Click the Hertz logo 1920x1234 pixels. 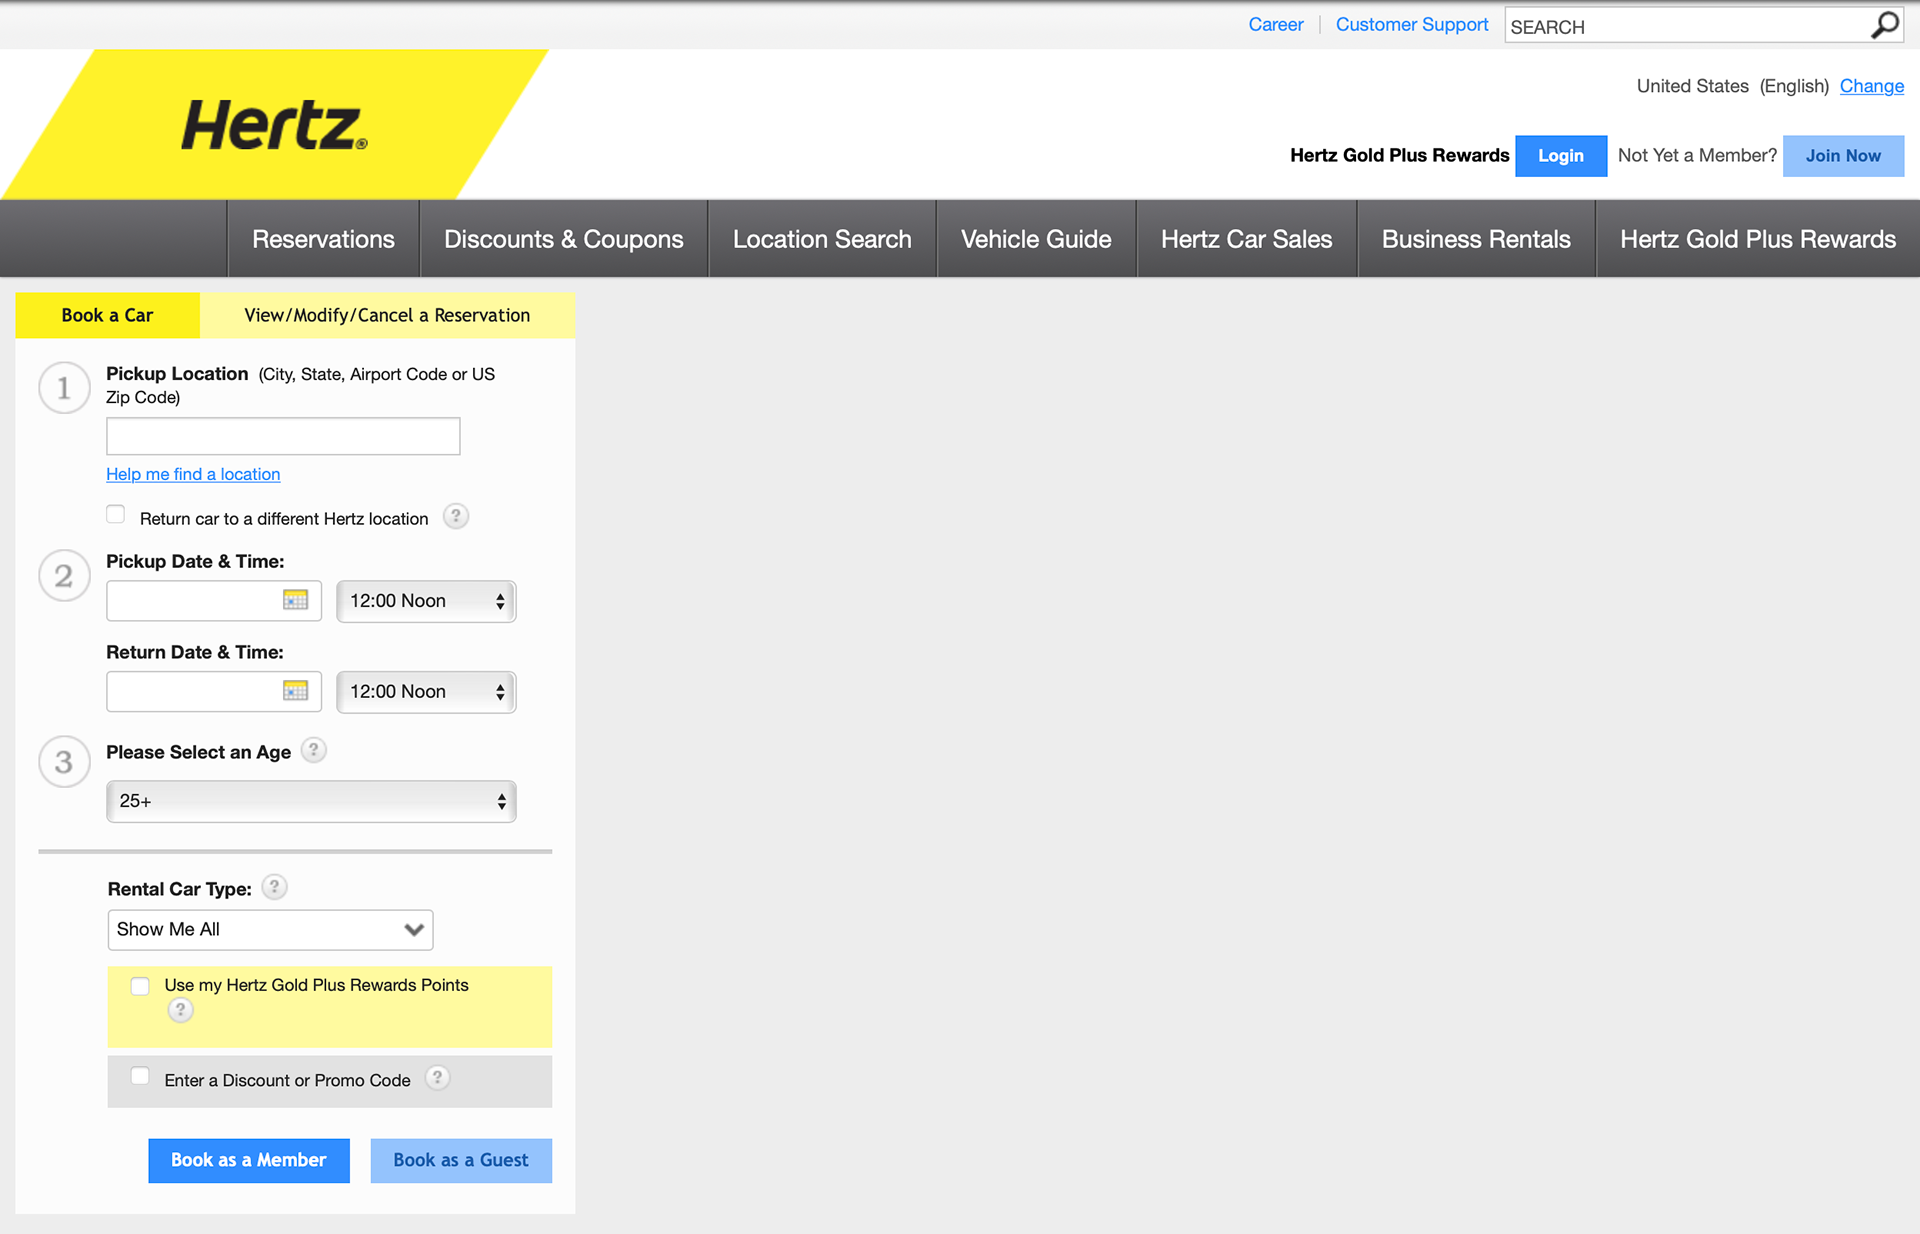click(274, 125)
